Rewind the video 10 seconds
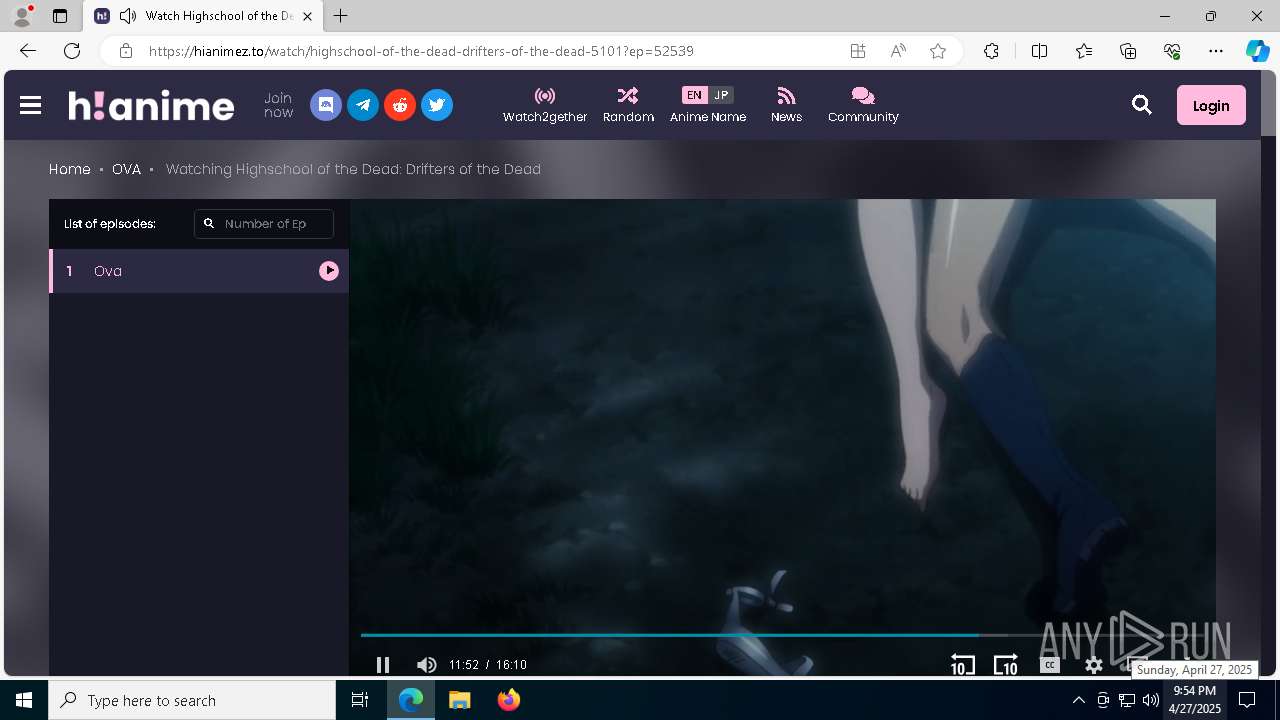 [x=962, y=665]
